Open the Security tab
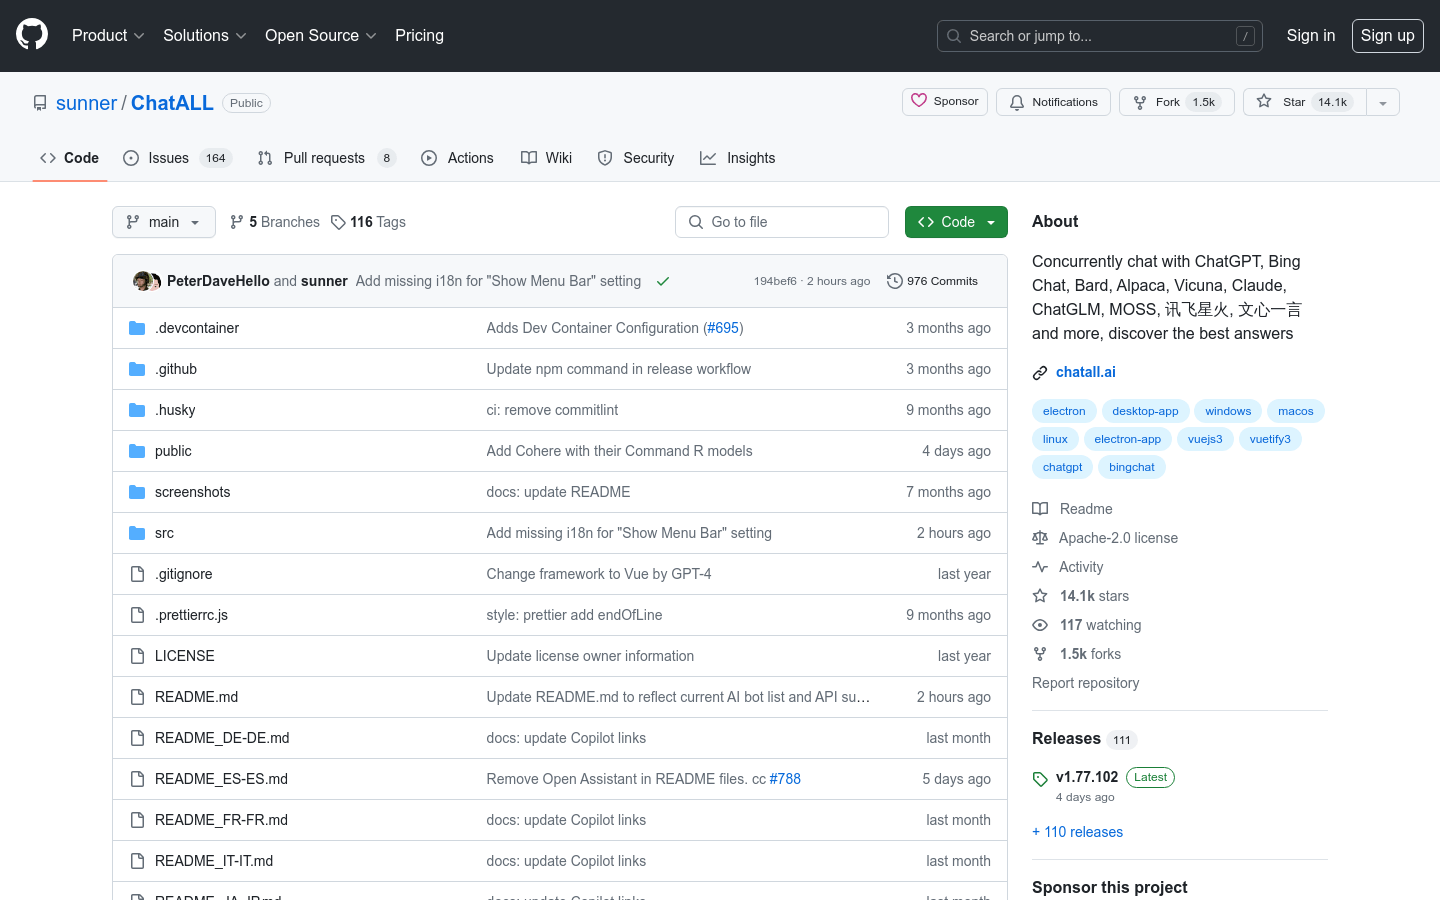Image resolution: width=1440 pixels, height=900 pixels. coord(636,158)
